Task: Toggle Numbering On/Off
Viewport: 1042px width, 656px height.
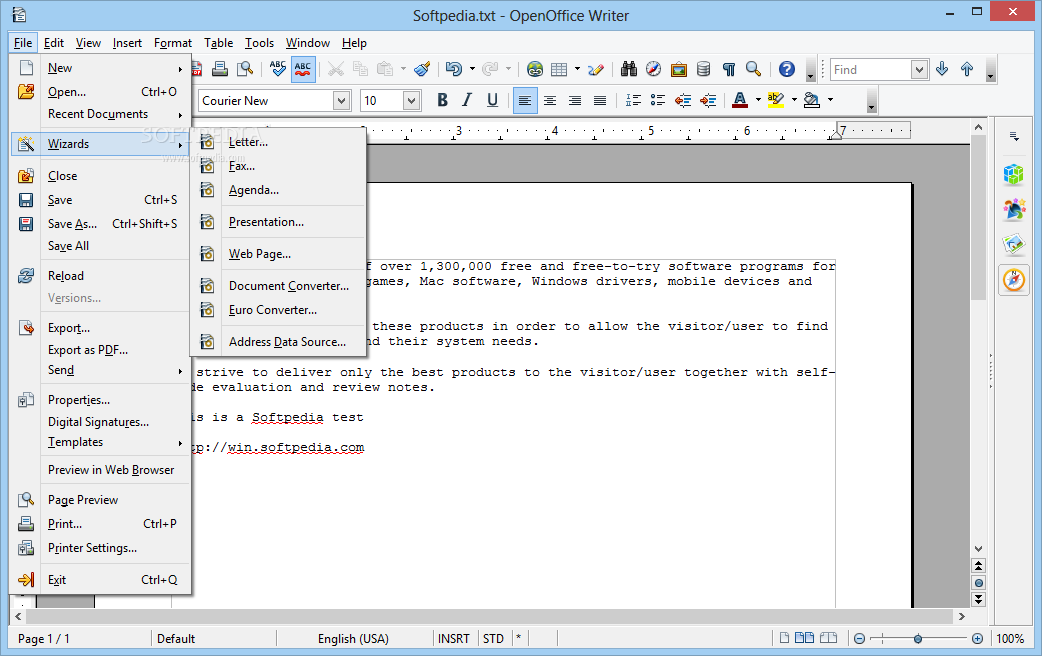Action: point(633,100)
